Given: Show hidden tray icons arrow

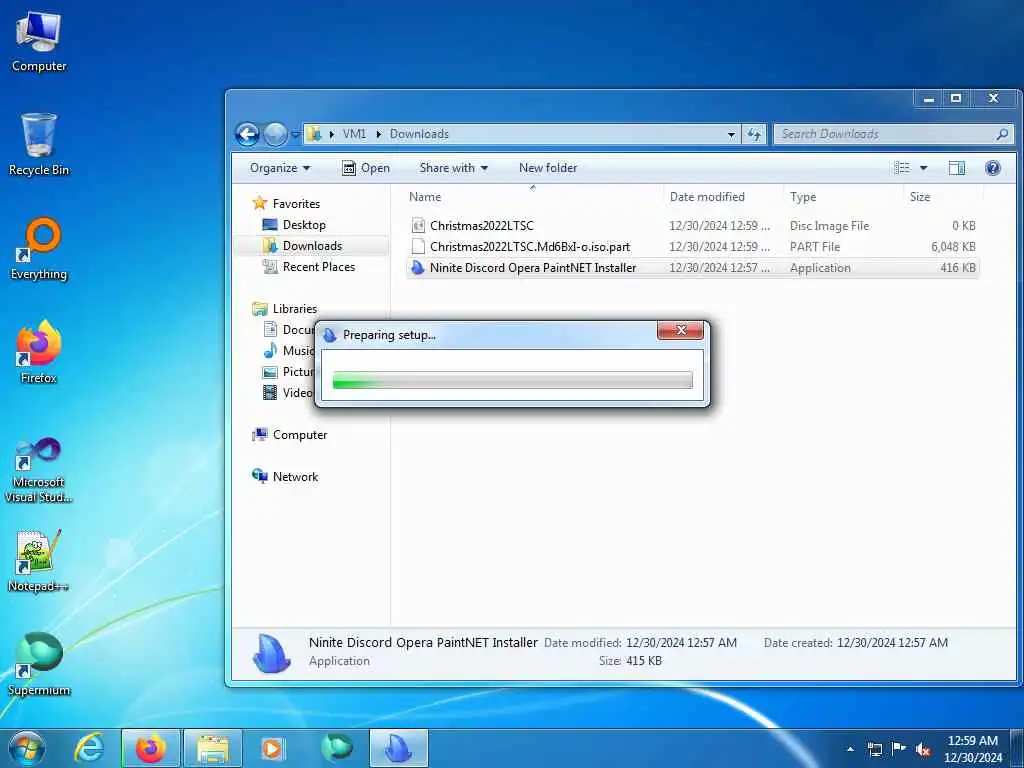Looking at the screenshot, I should (x=850, y=749).
